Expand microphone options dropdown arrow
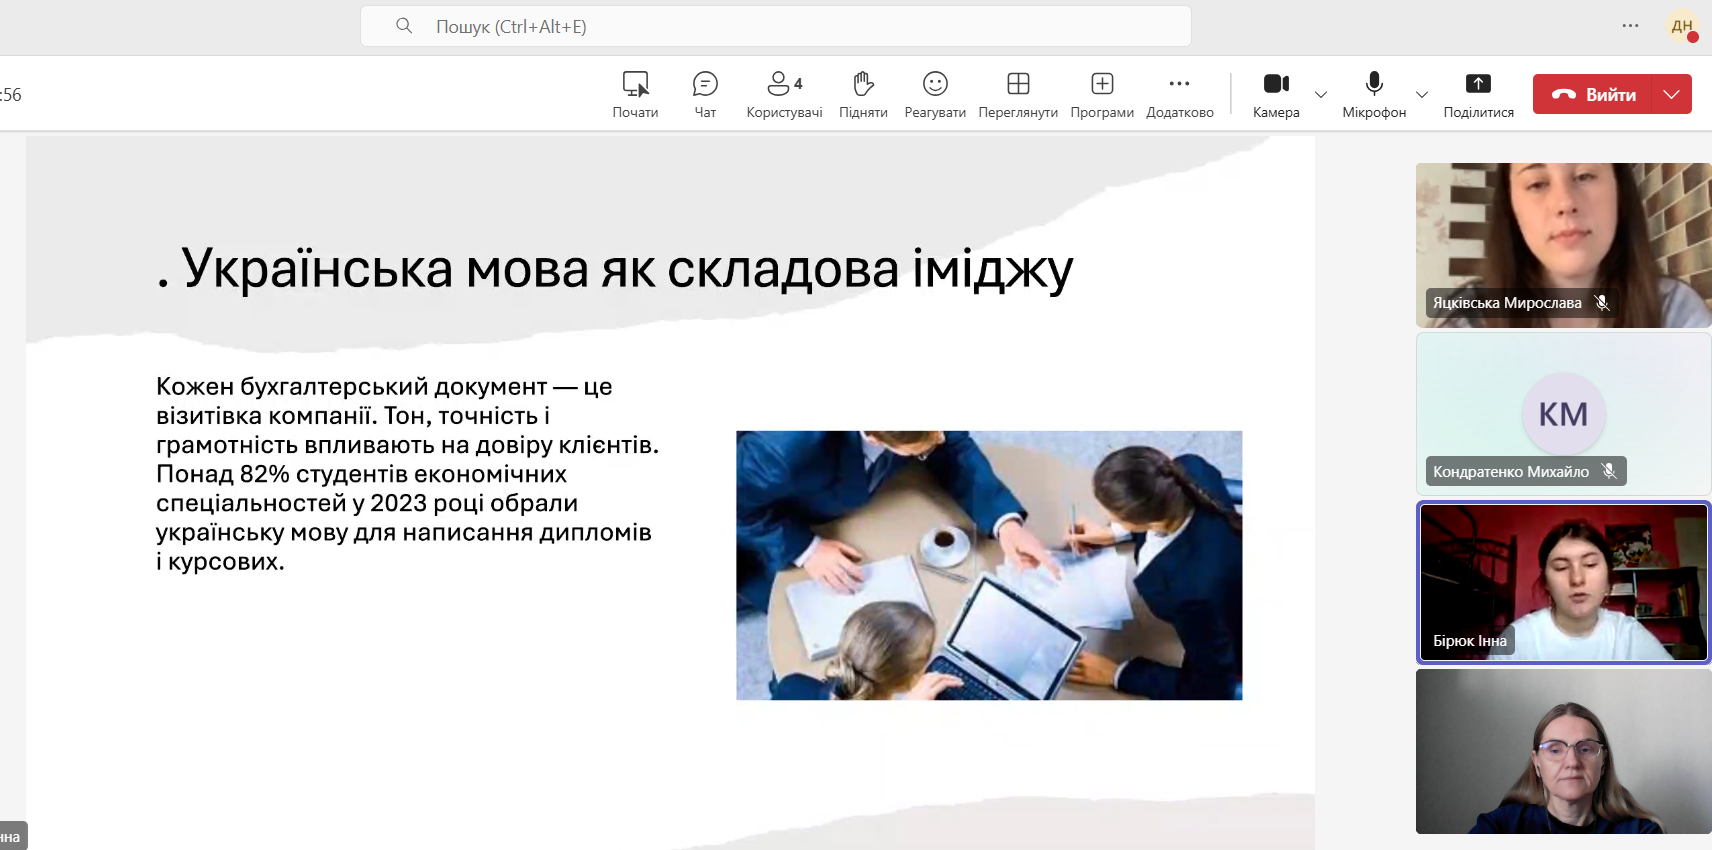This screenshot has width=1712, height=850. coord(1422,95)
